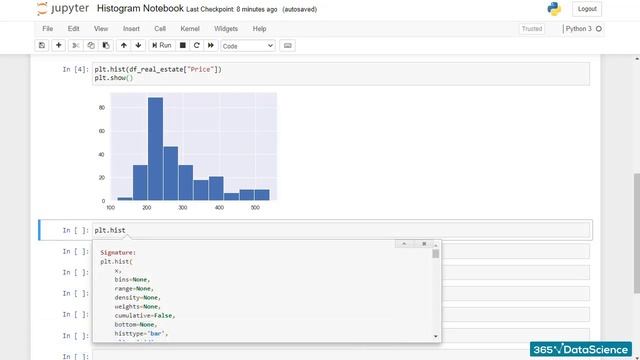Open the Help menu
The width and height of the screenshot is (640, 360).
click(259, 29)
